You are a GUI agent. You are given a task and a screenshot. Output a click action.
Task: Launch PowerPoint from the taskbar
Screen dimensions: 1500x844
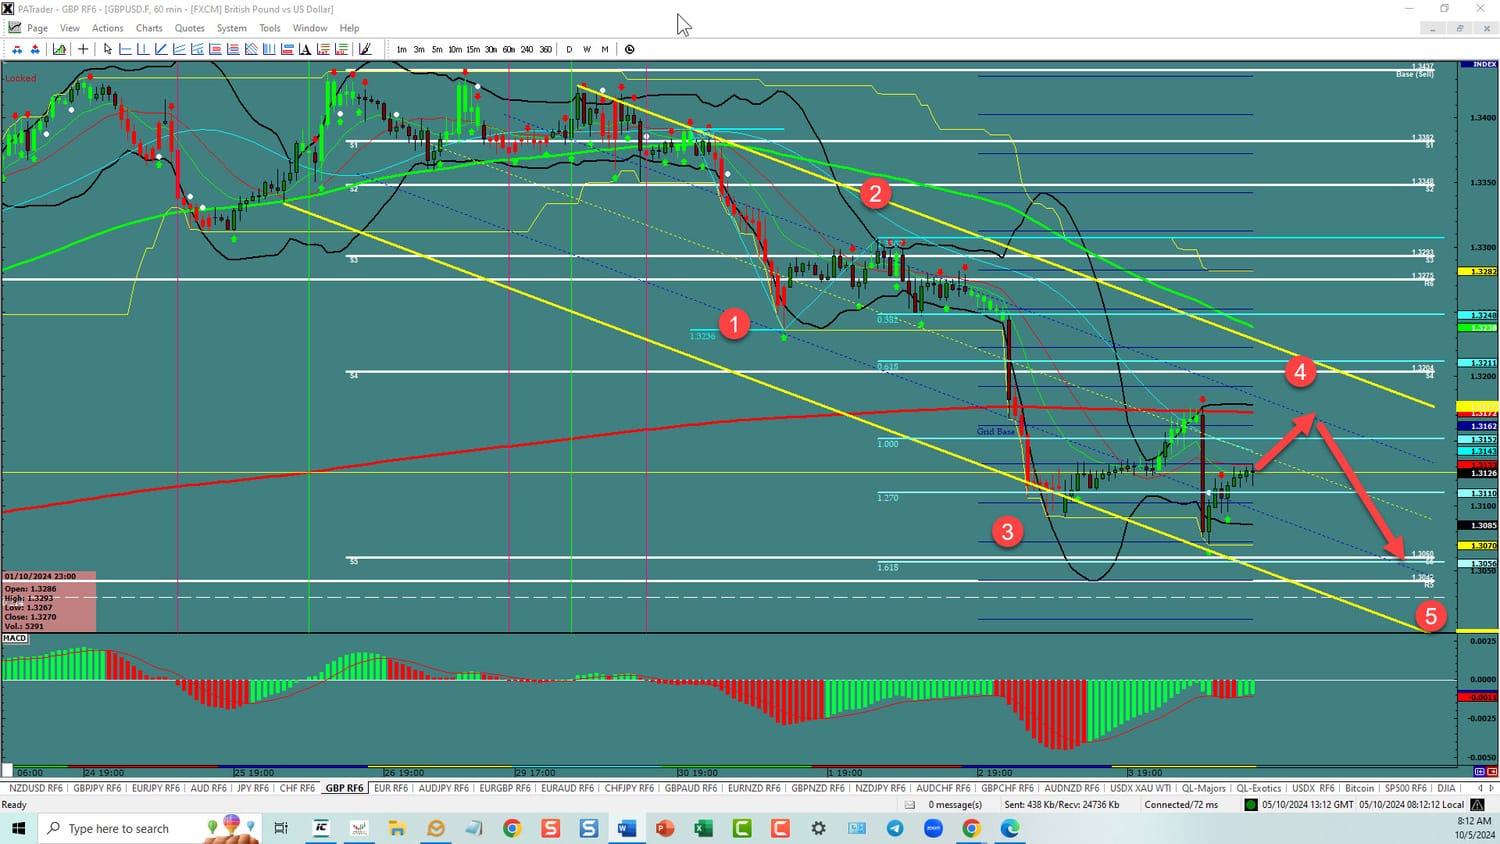[x=665, y=828]
